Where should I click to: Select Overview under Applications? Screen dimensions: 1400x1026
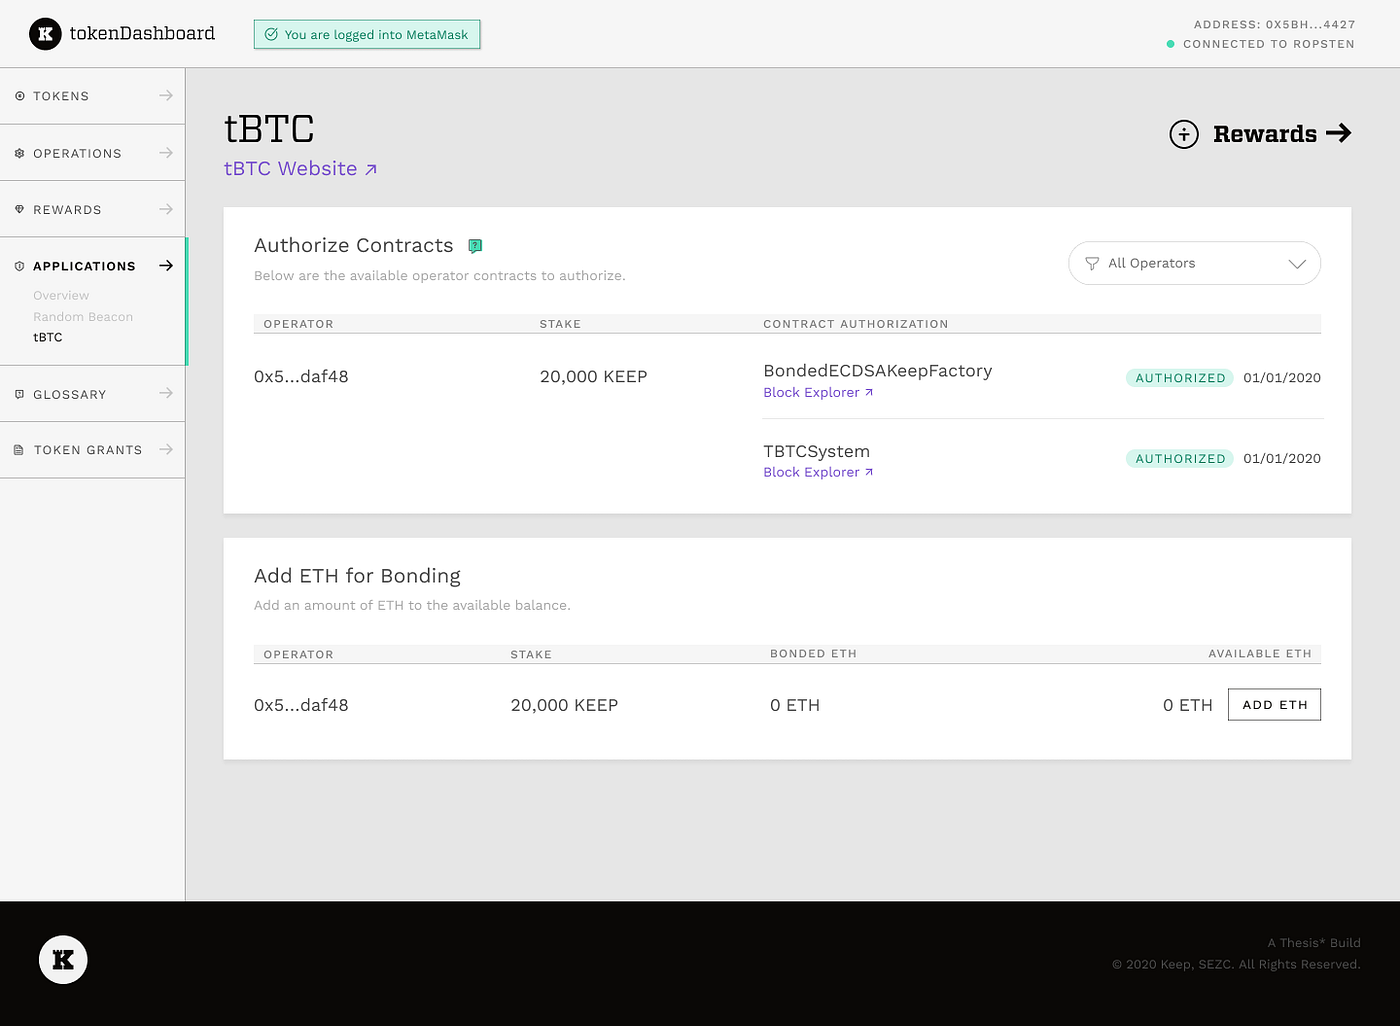click(61, 295)
